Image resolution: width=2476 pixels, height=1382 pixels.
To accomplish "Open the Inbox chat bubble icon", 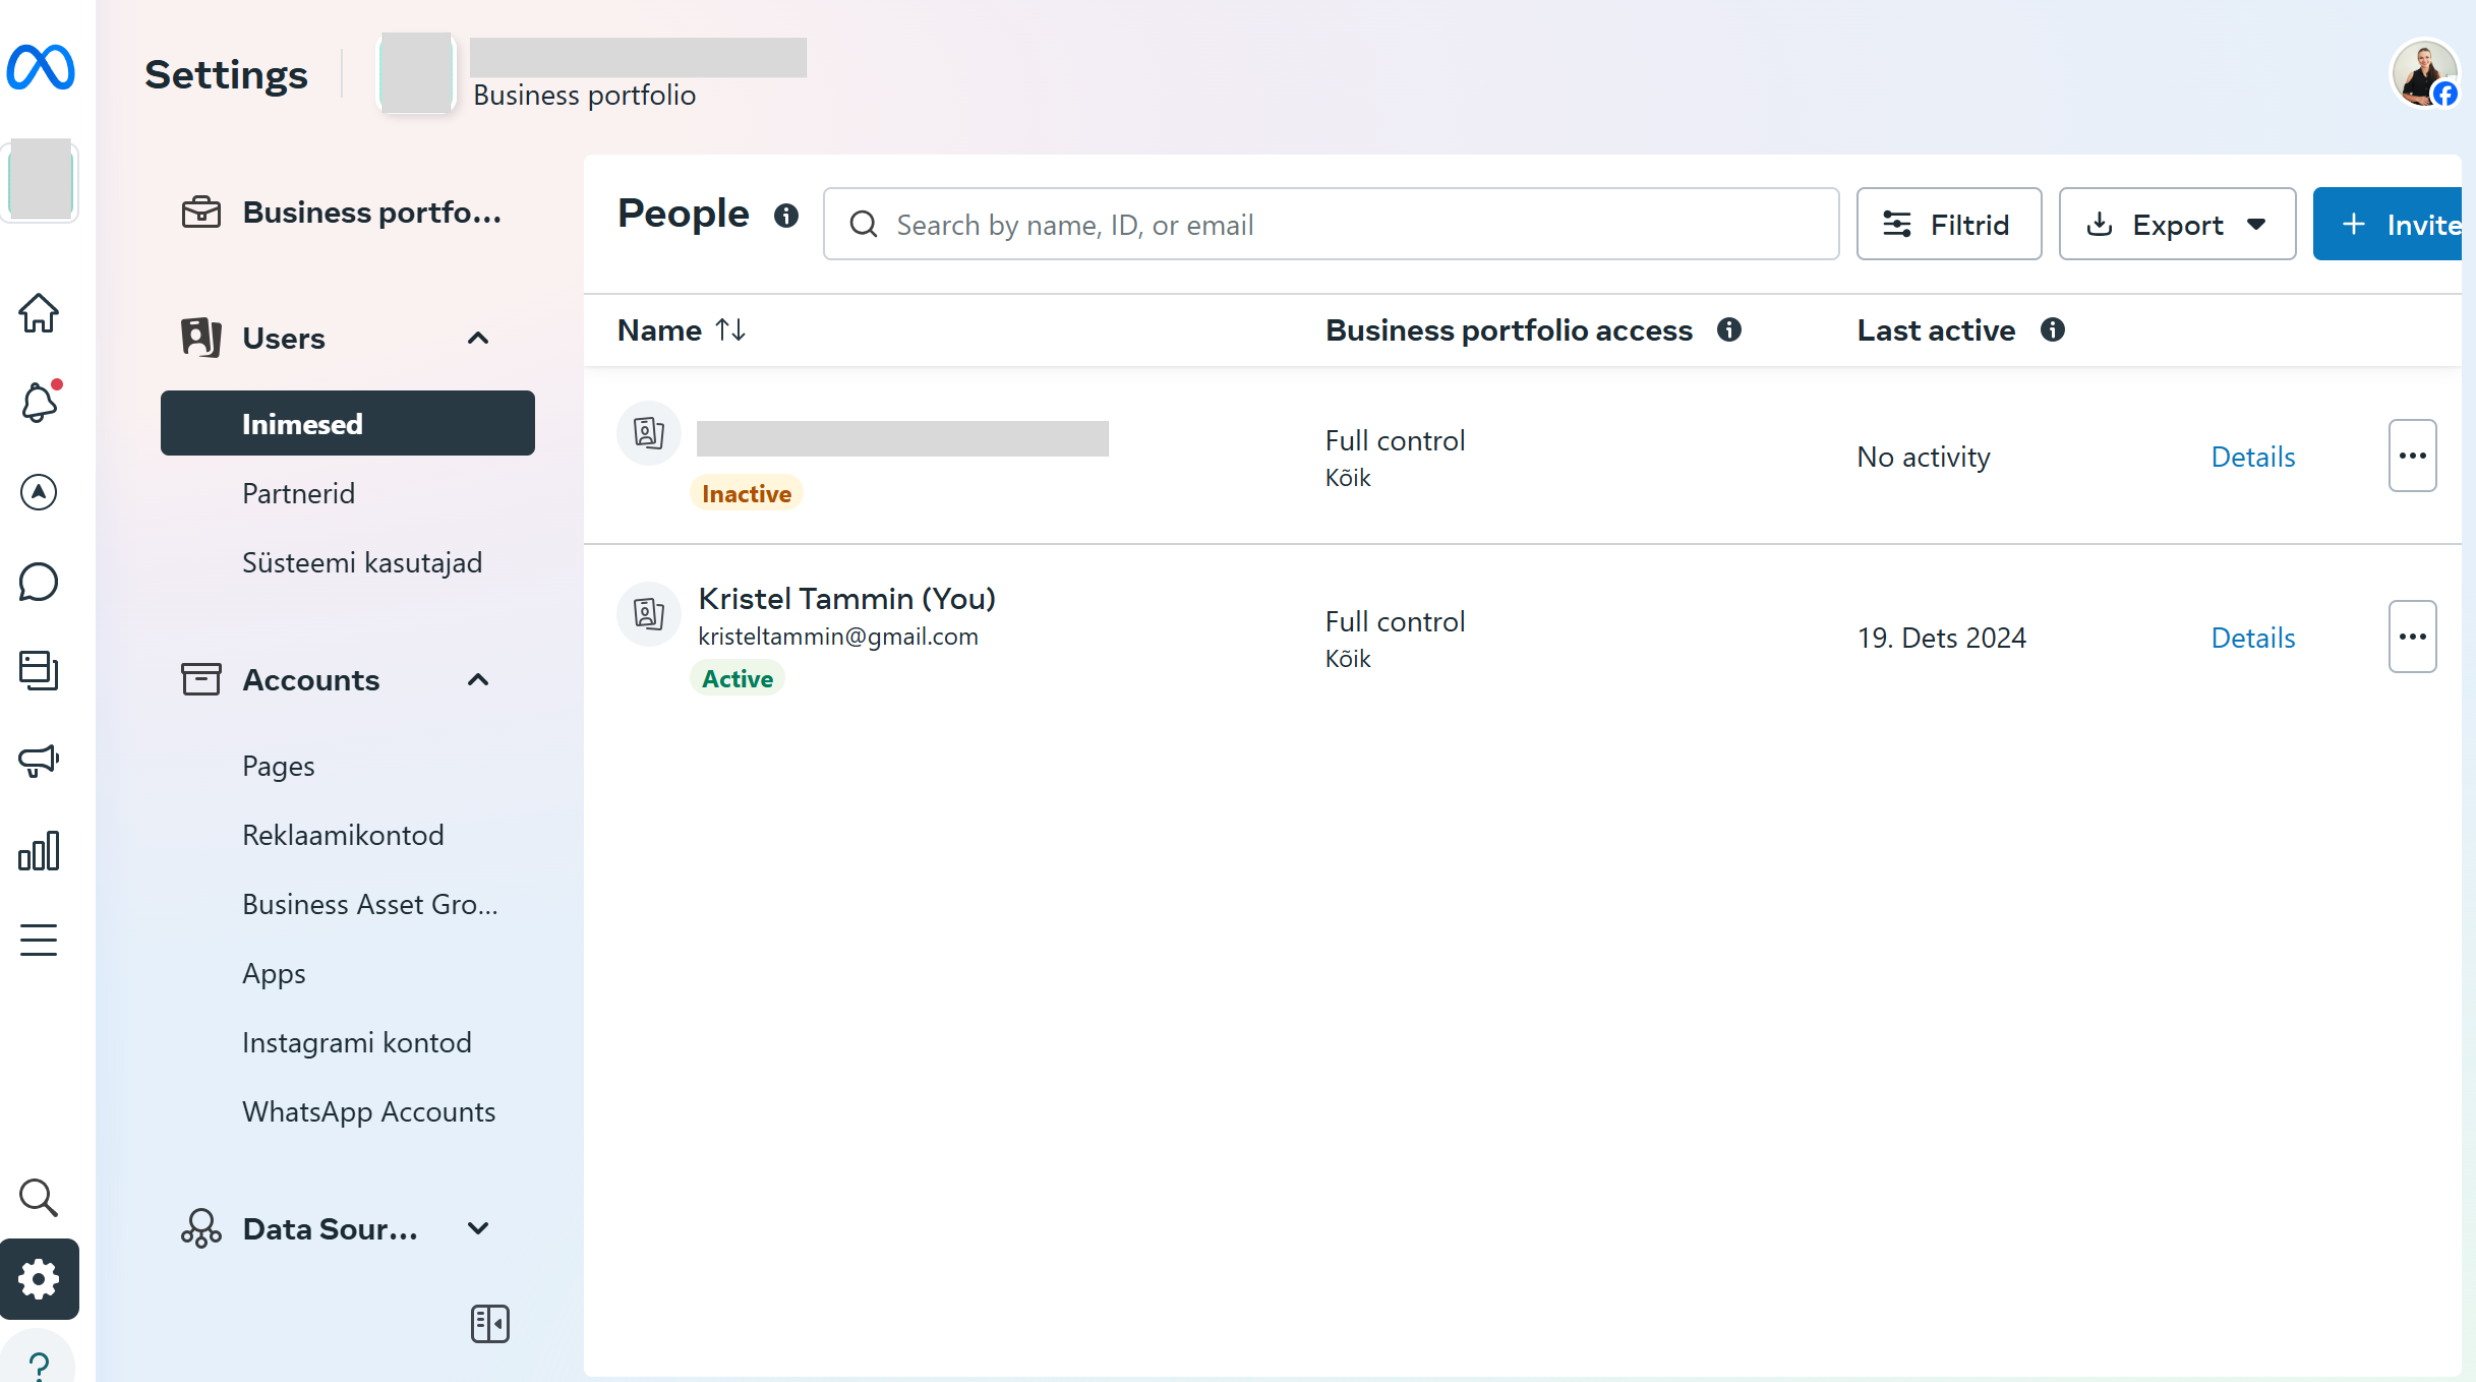I will tap(39, 582).
